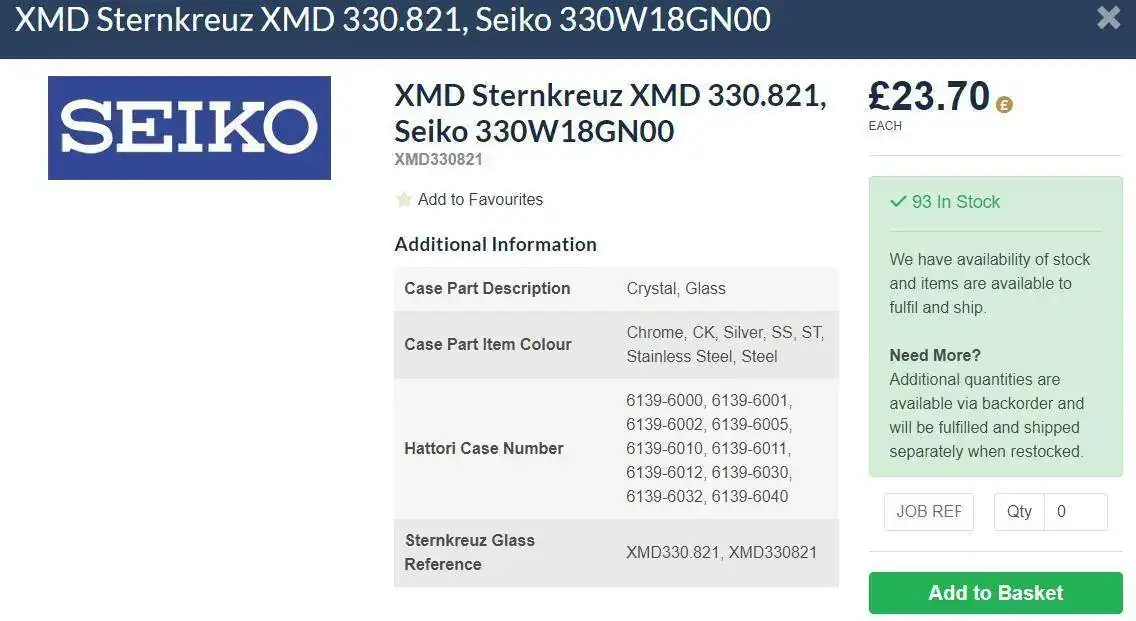
Task: Click the Additional Information heading
Action: tap(496, 244)
